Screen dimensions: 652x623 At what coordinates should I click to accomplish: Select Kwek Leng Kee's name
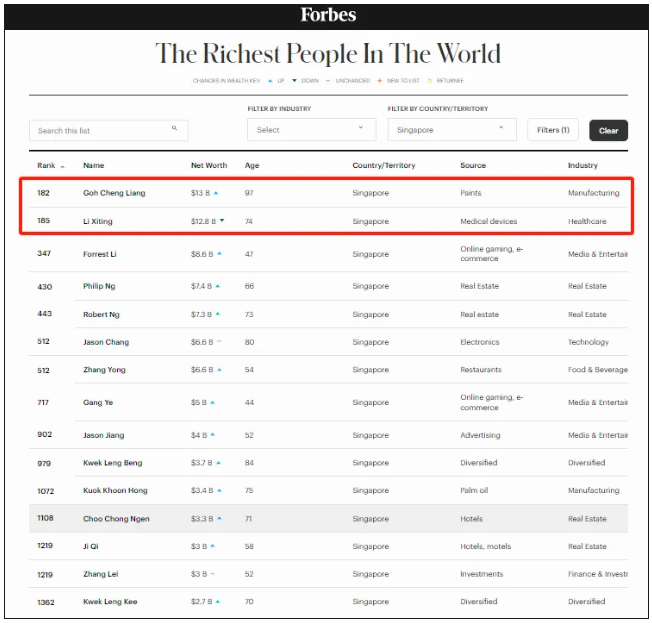110,602
